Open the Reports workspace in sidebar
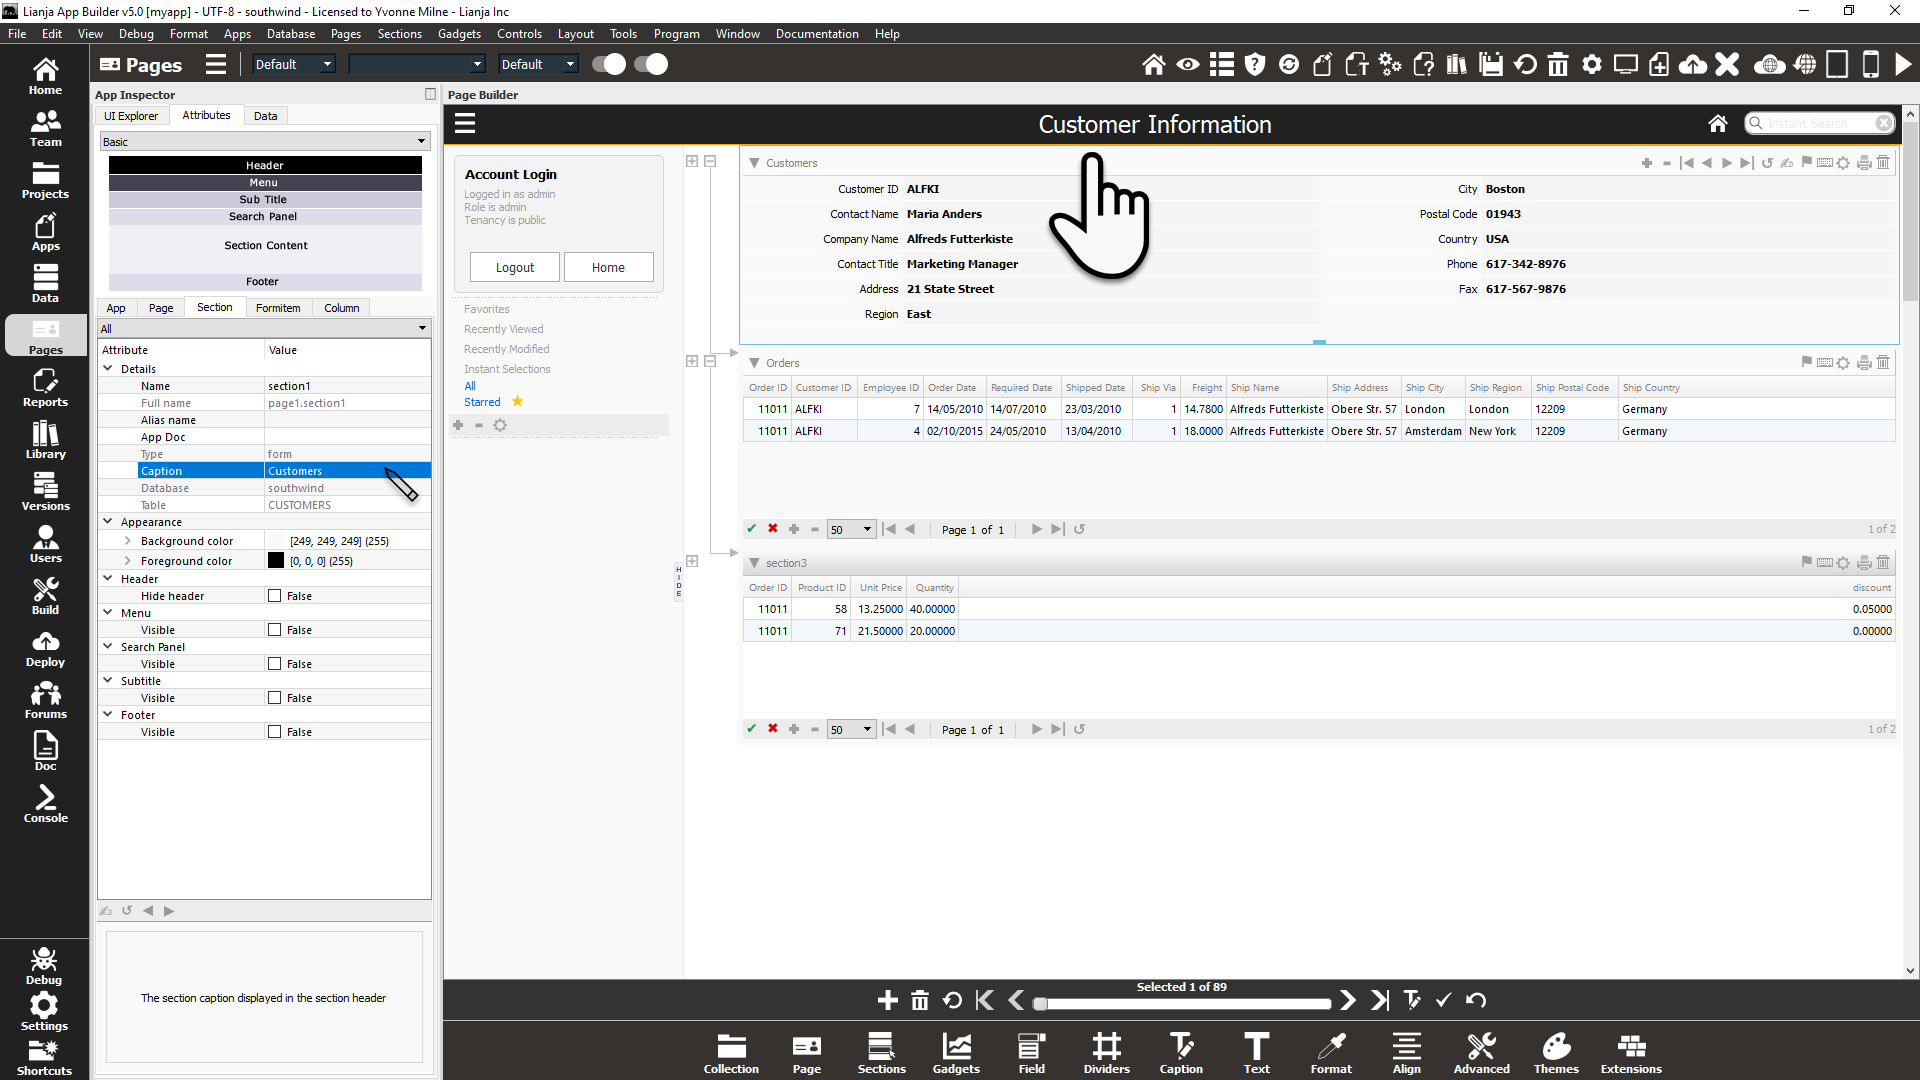This screenshot has width=1920, height=1080. click(x=45, y=387)
